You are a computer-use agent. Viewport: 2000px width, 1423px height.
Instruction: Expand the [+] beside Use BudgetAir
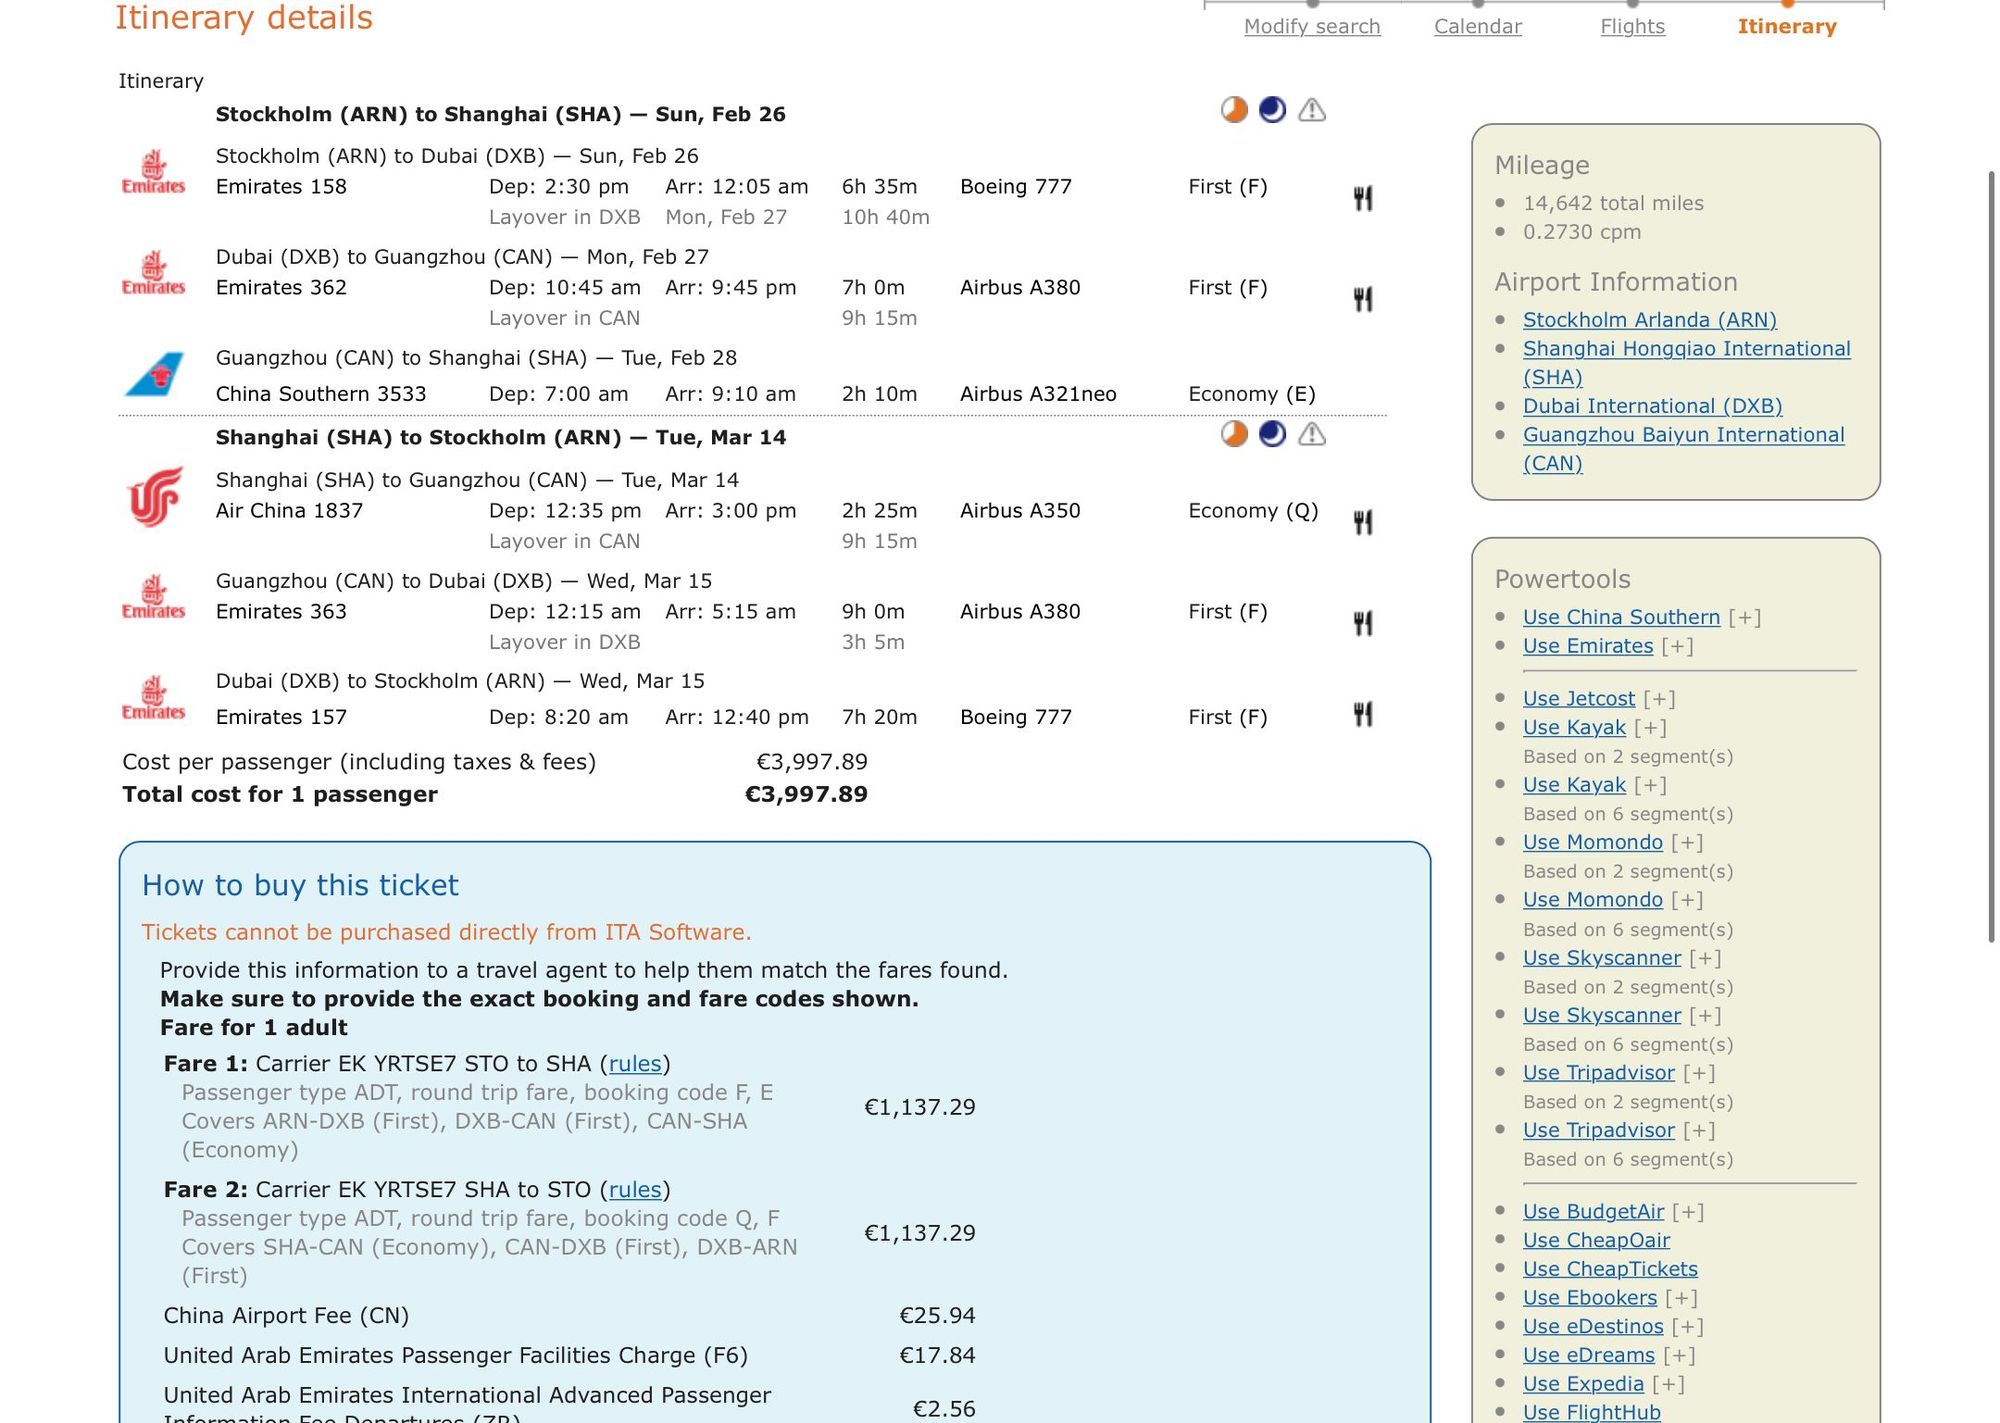tap(1688, 1211)
